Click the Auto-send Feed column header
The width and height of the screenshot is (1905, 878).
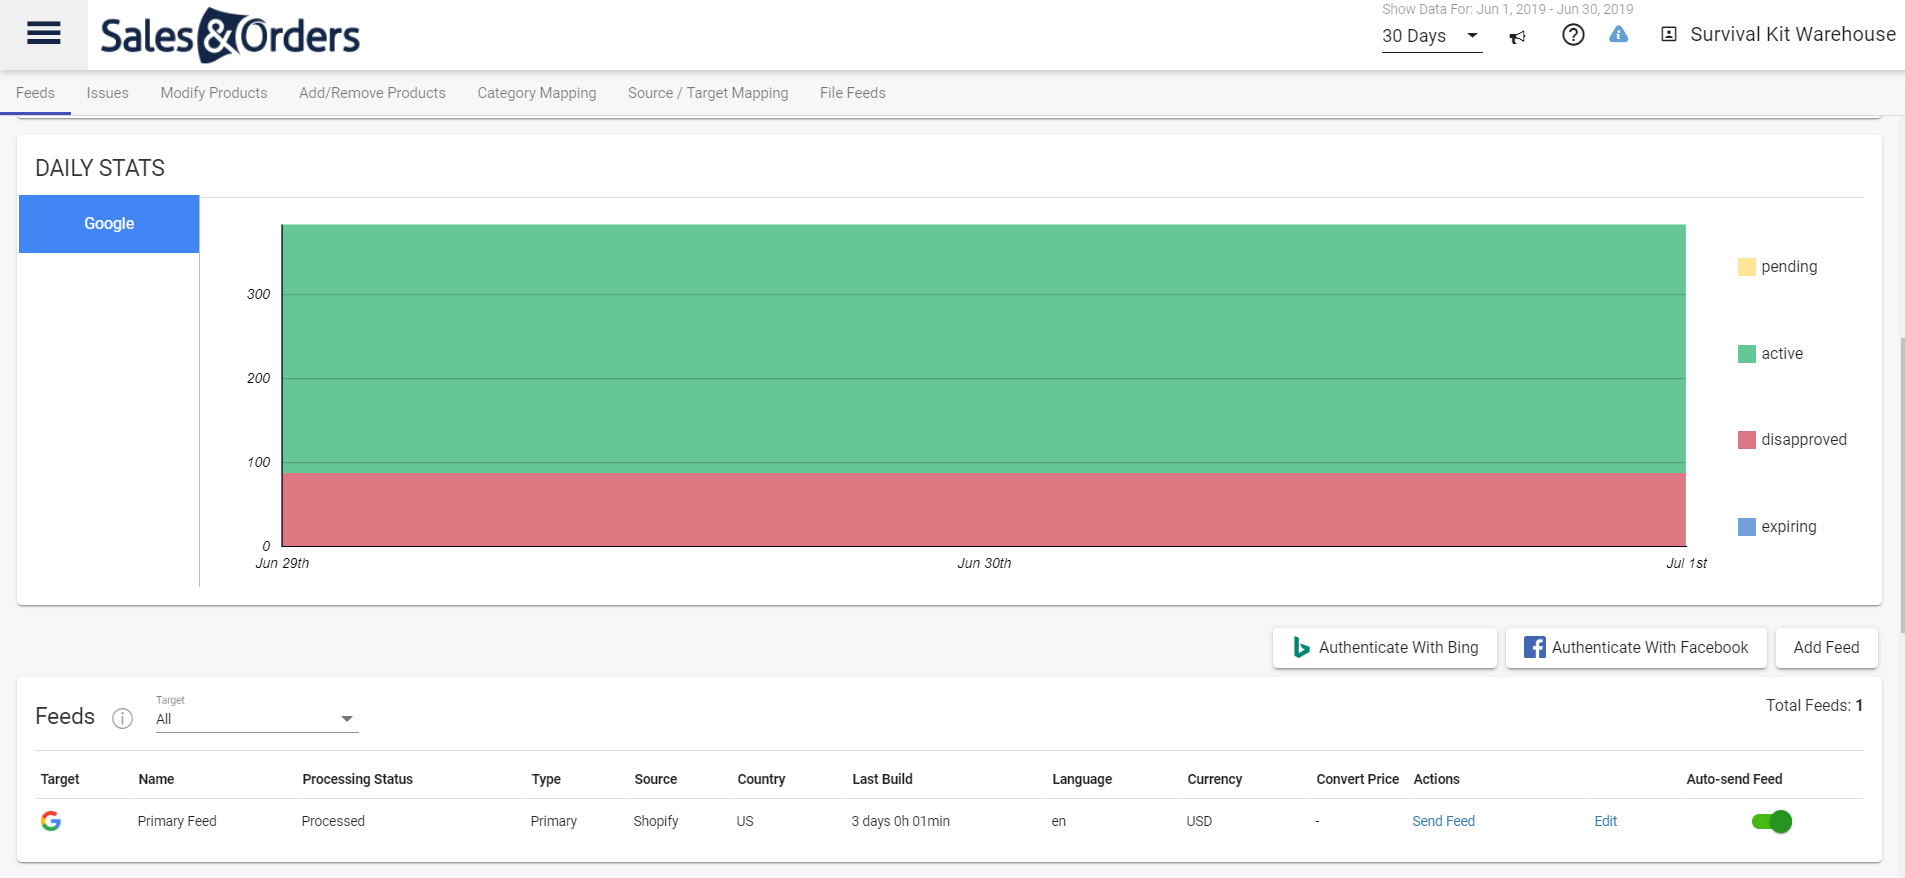(x=1734, y=779)
